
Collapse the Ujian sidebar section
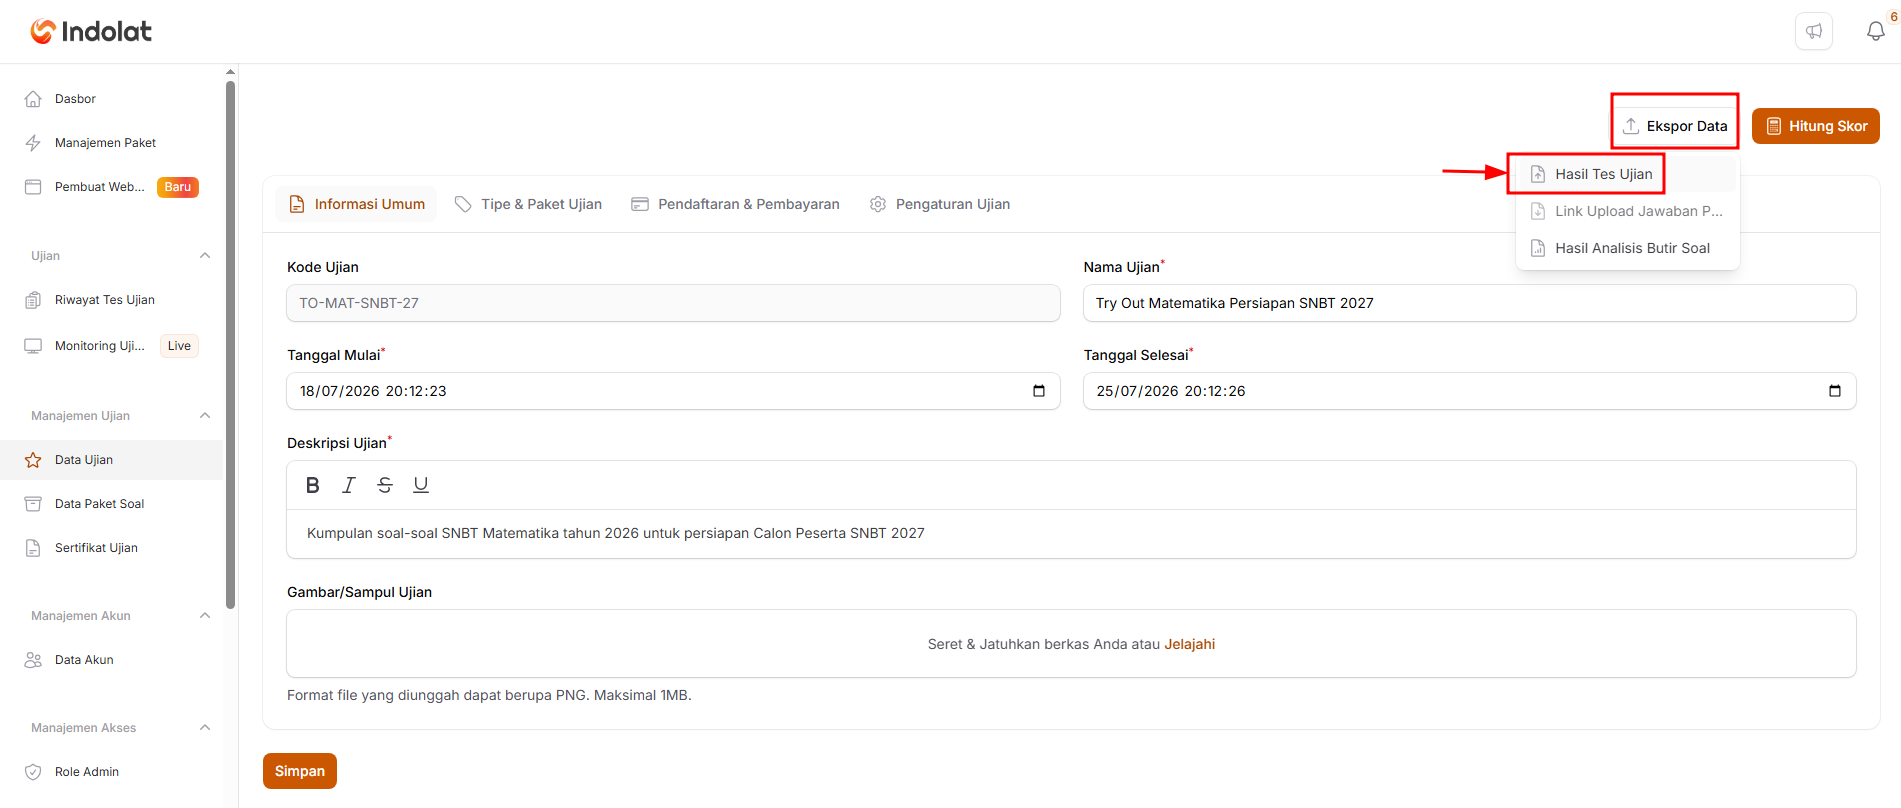205,256
